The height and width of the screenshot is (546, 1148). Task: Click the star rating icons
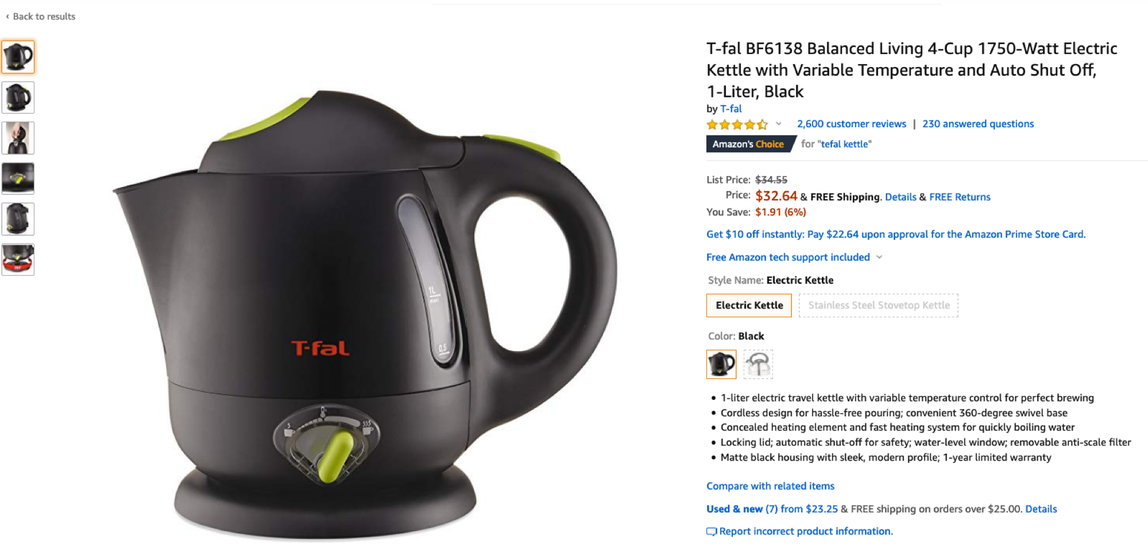click(x=737, y=124)
